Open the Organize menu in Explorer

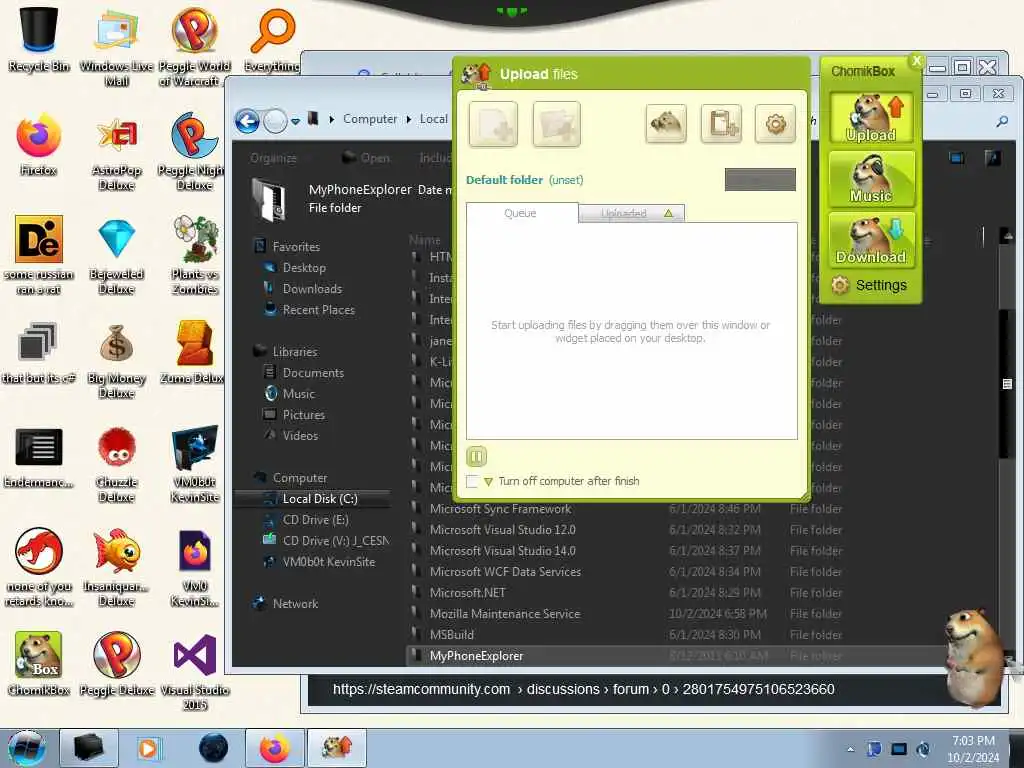(x=274, y=158)
